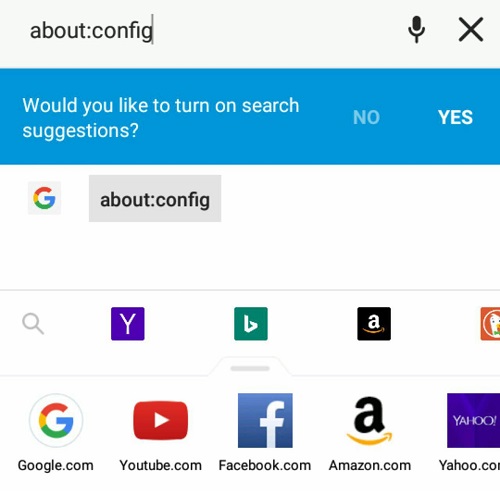Viewport: 500px width, 491px height.
Task: Click the about:config address field
Action: [213, 30]
